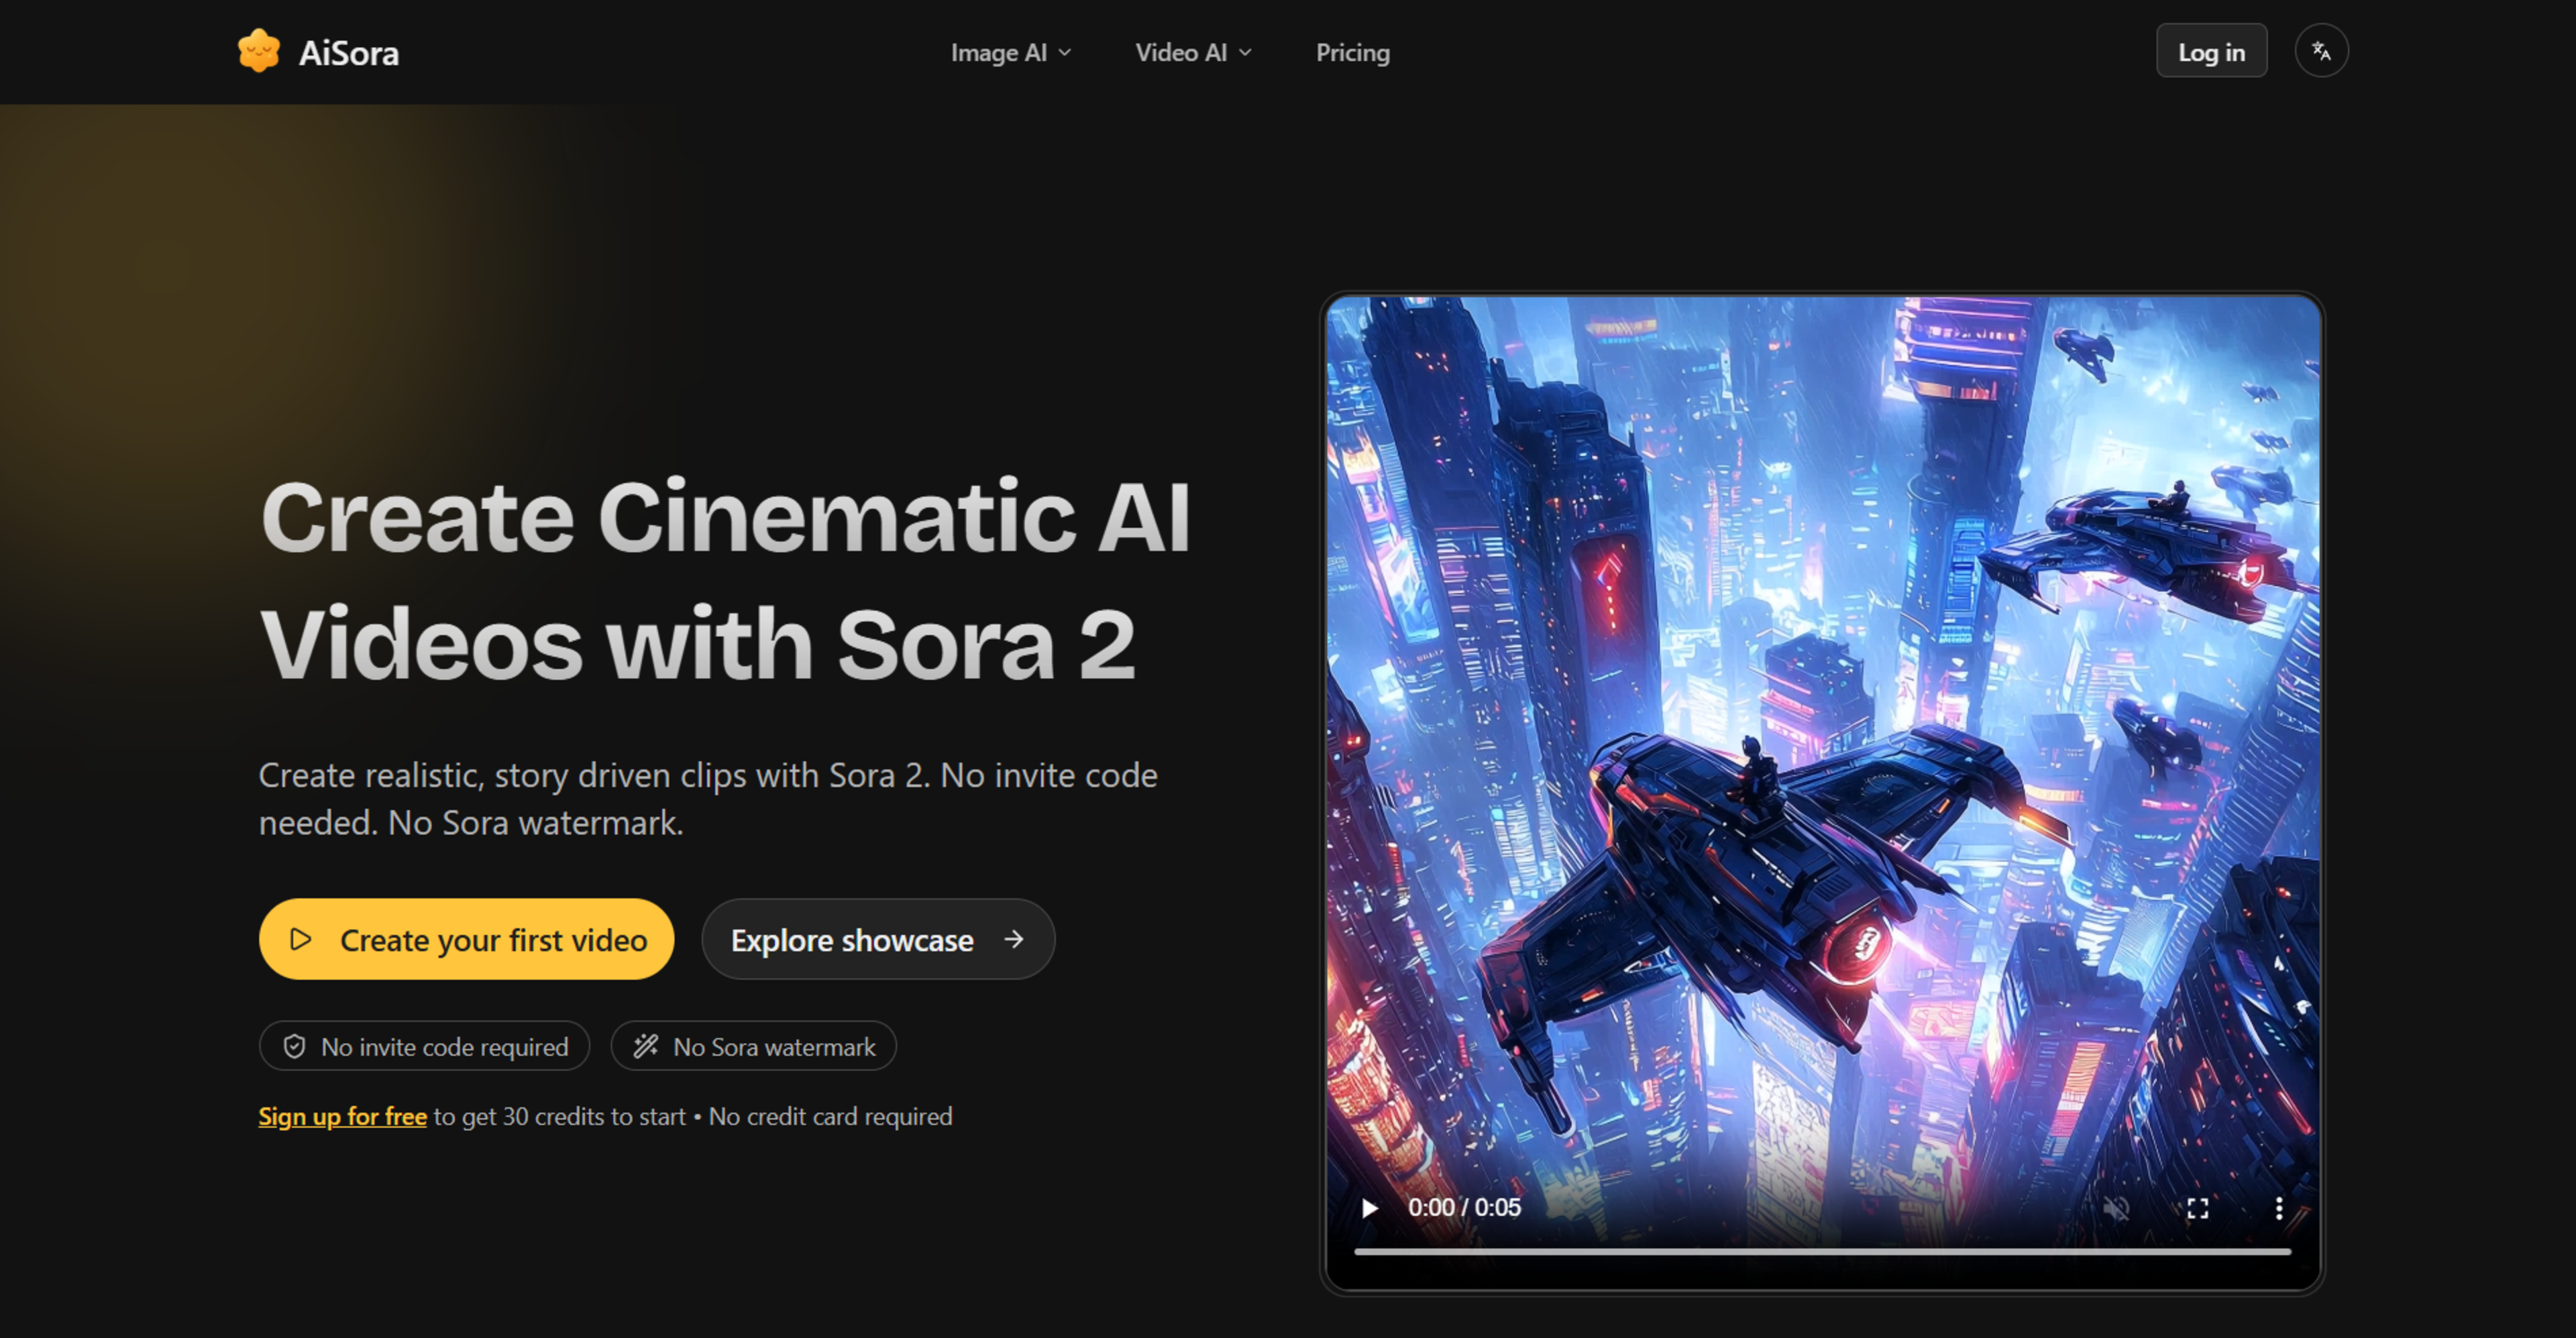Follow the Sign up for free link

(x=342, y=1116)
